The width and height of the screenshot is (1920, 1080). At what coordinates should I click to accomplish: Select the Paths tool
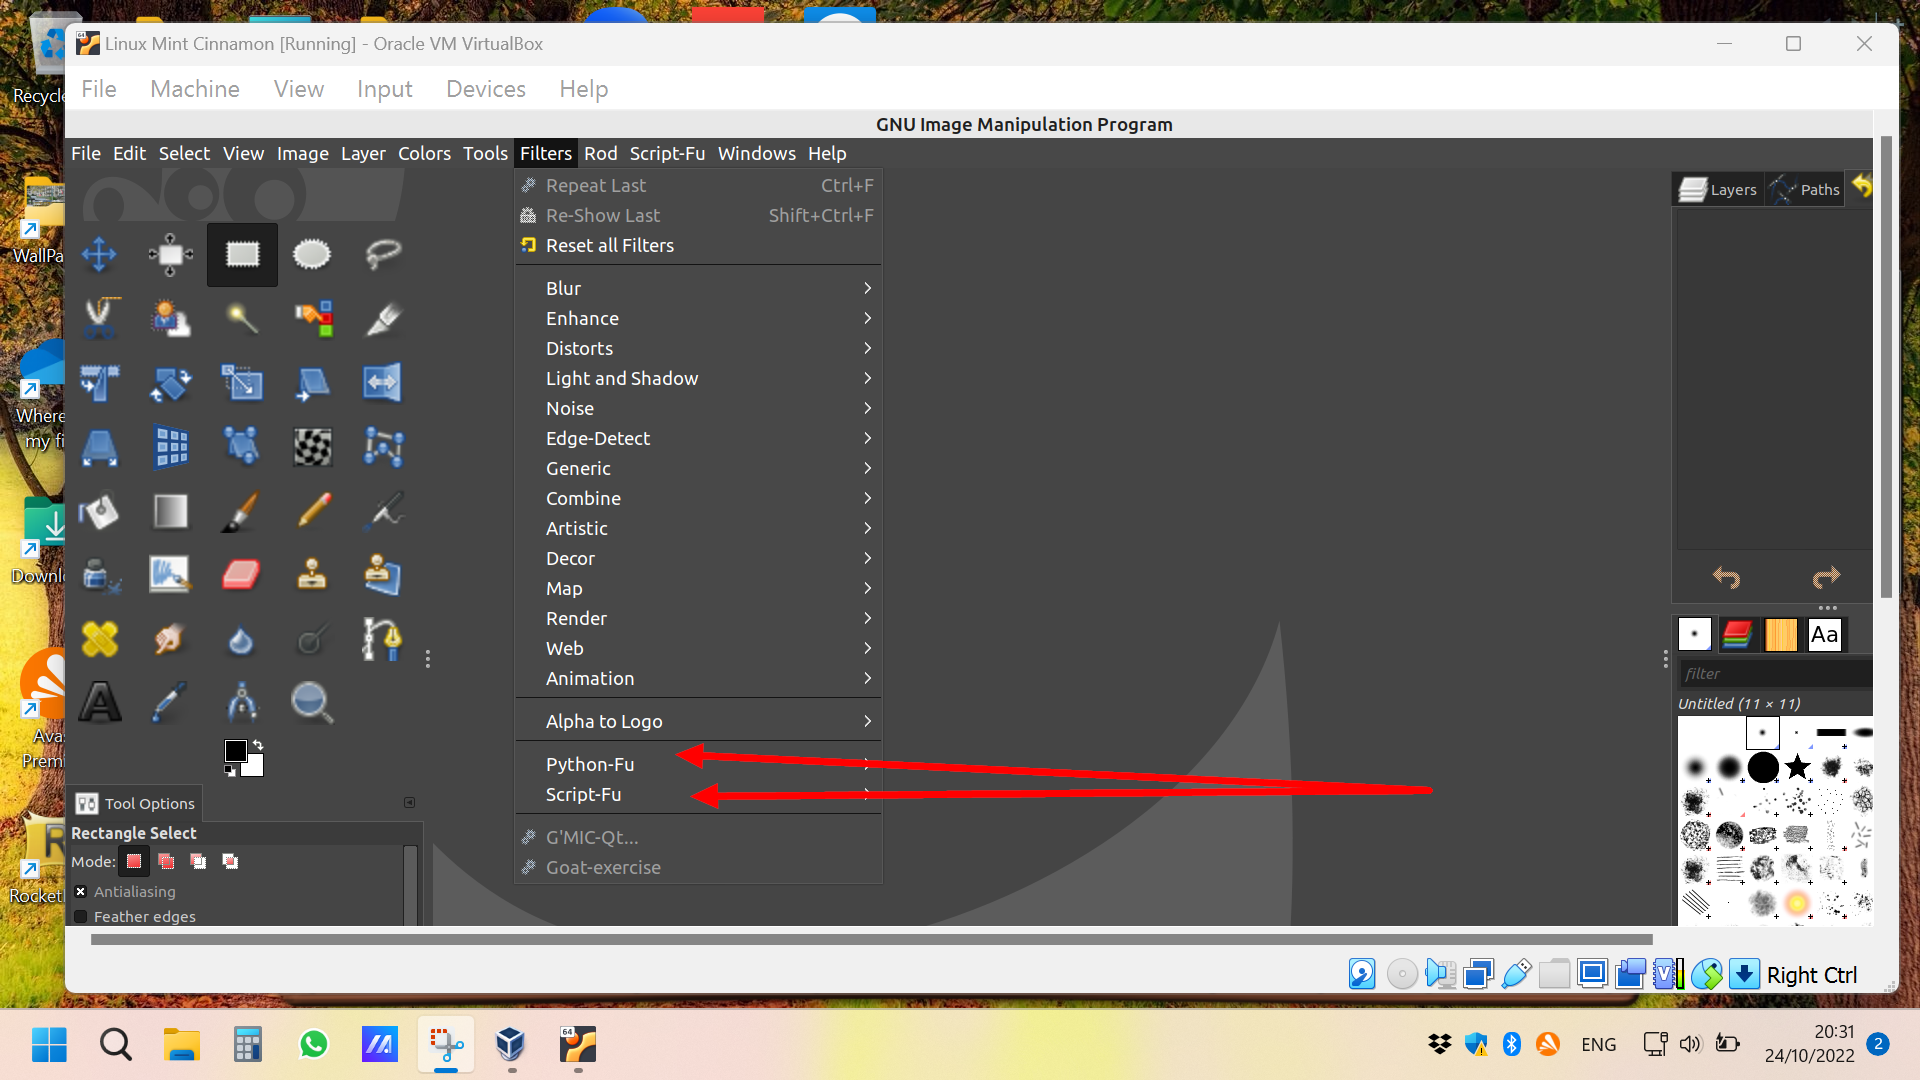[382, 639]
